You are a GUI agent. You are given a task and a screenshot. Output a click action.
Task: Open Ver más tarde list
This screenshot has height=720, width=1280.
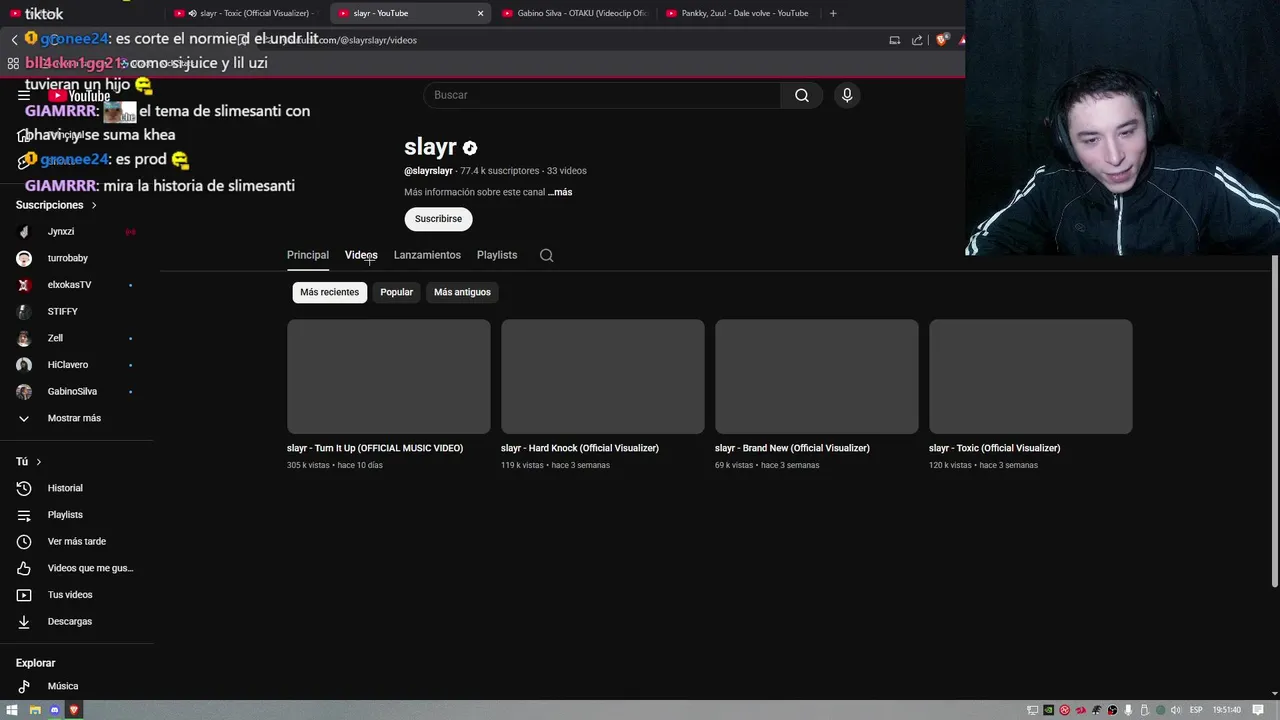(76, 541)
